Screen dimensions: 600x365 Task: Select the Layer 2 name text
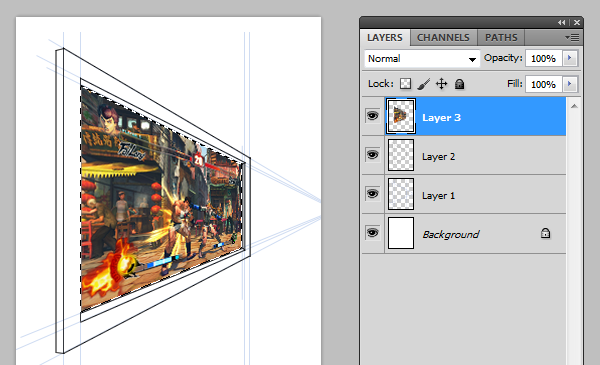[x=439, y=156]
